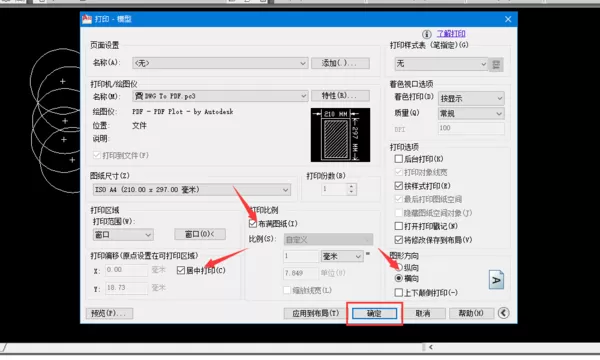Viewport: 600px width, 360px height.
Task: Click the AutoCAD icon in the dialog title
Action: [x=87, y=19]
